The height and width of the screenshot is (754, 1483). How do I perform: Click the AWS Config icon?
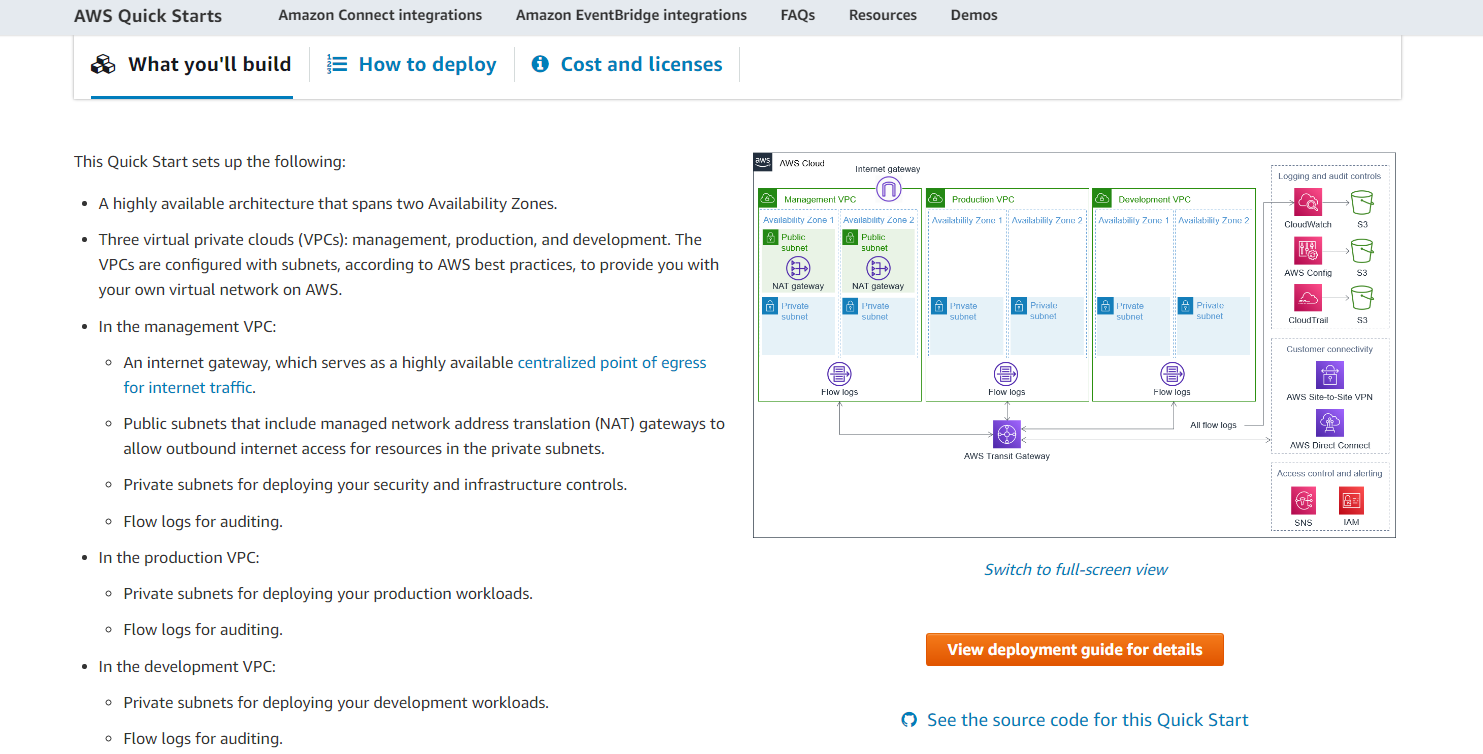tap(1307, 251)
